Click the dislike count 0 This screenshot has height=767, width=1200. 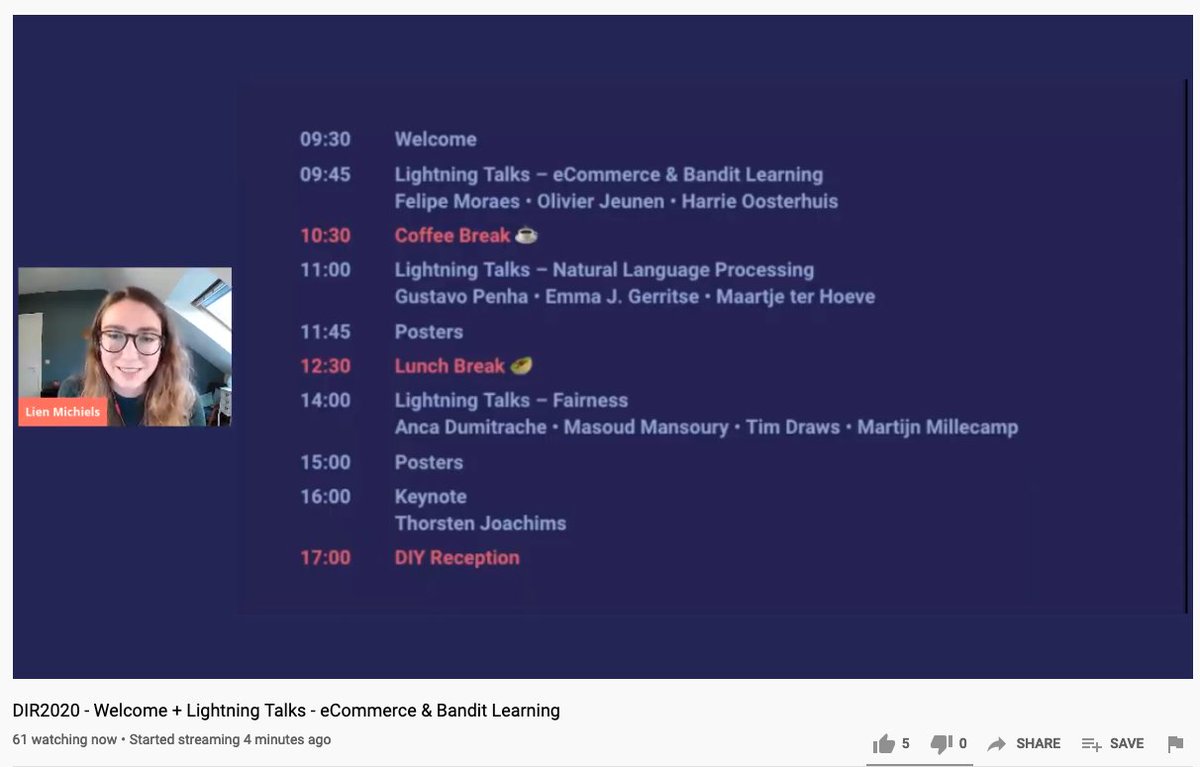(963, 744)
